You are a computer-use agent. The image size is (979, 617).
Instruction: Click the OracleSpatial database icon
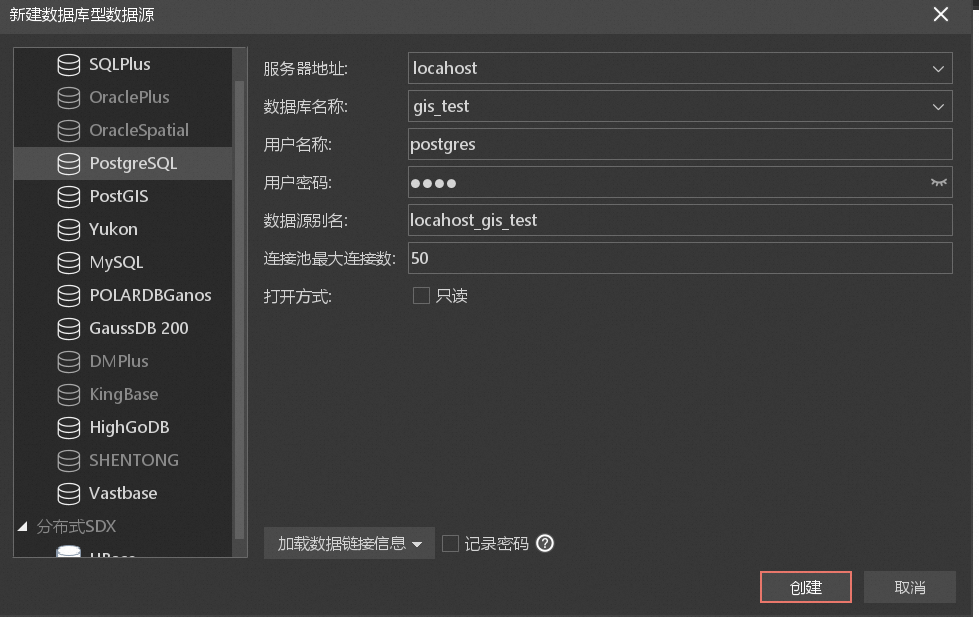pyautogui.click(x=69, y=131)
